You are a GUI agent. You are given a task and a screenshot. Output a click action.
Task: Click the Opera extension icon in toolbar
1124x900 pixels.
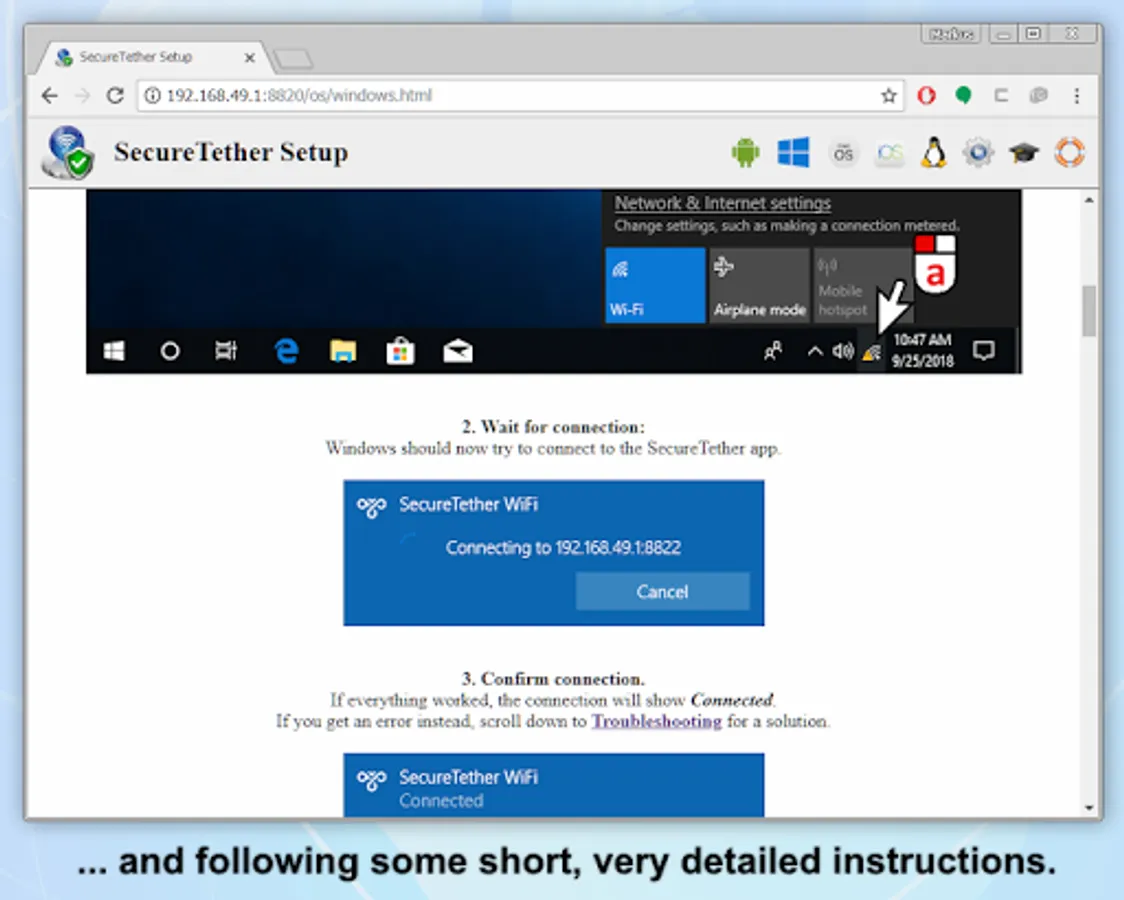coord(926,95)
